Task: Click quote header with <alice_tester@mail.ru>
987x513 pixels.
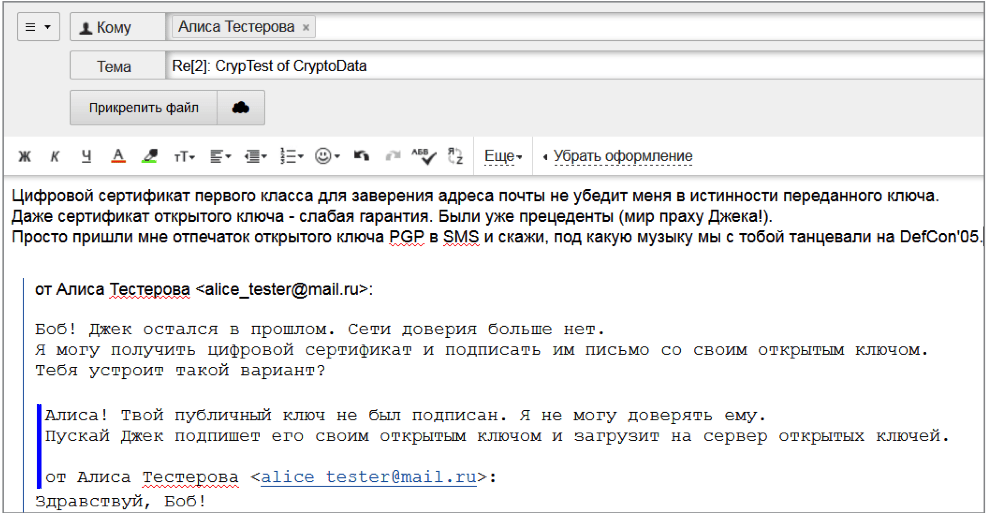Action: pyautogui.click(x=204, y=289)
